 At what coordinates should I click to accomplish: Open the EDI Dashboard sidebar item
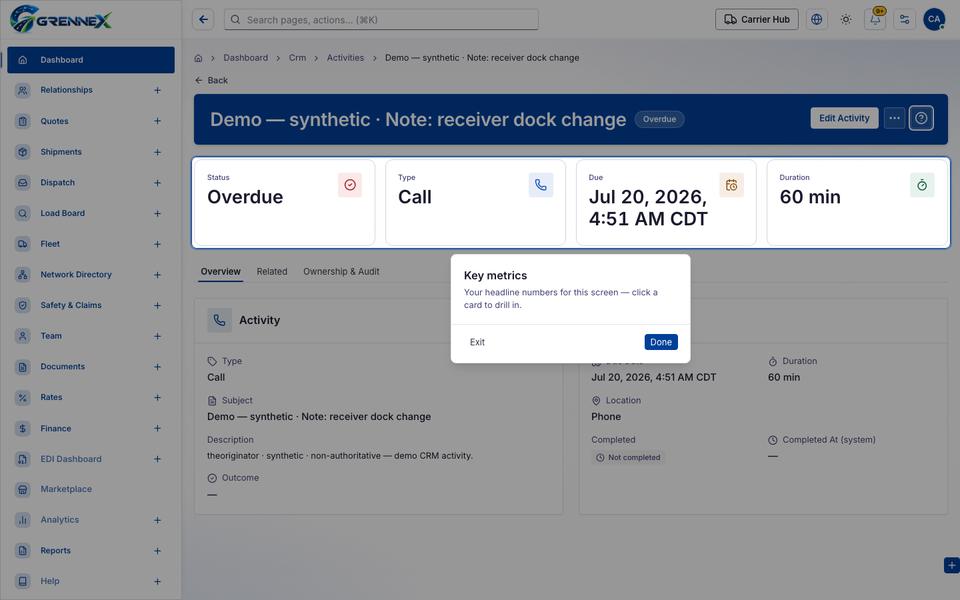point(91,459)
